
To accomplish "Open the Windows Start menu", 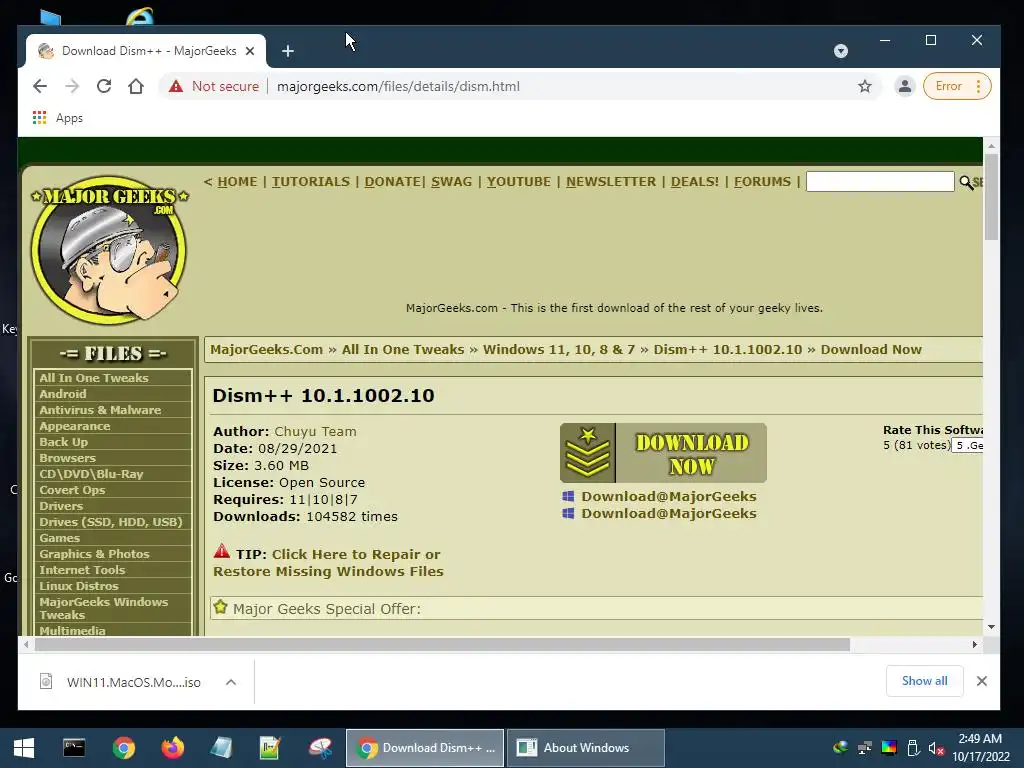I will [24, 748].
